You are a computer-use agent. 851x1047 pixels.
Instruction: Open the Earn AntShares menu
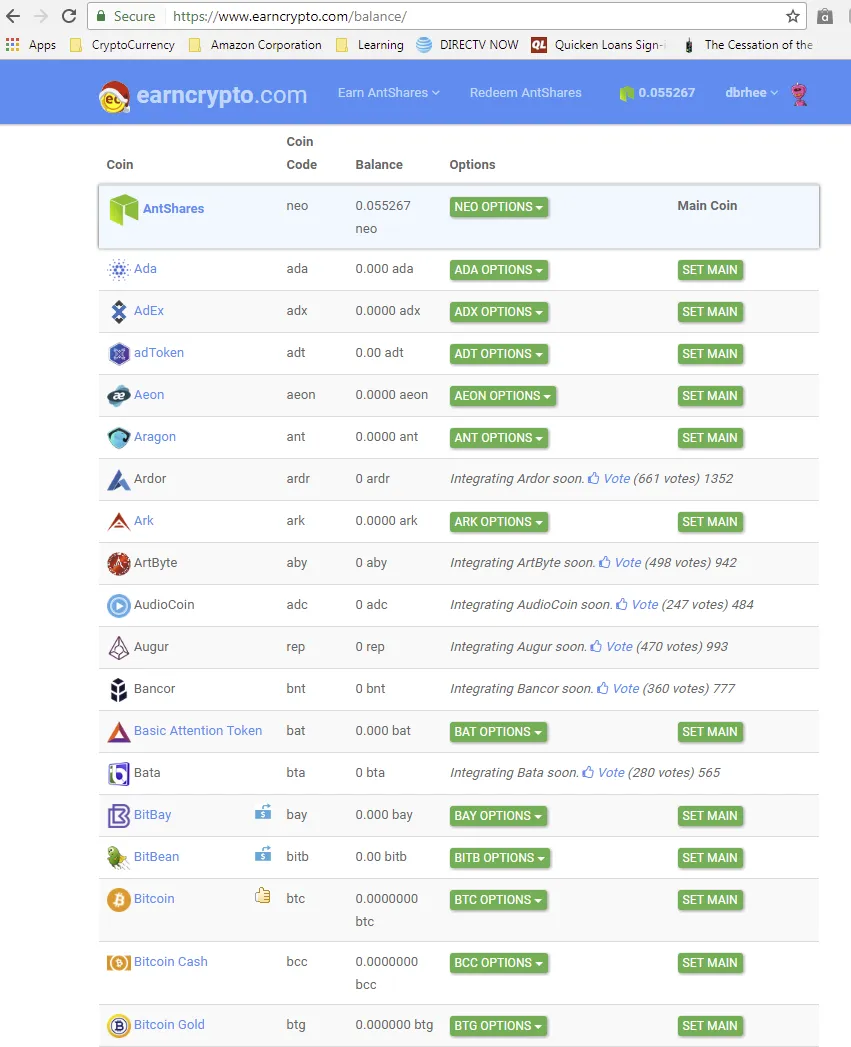[x=388, y=93]
